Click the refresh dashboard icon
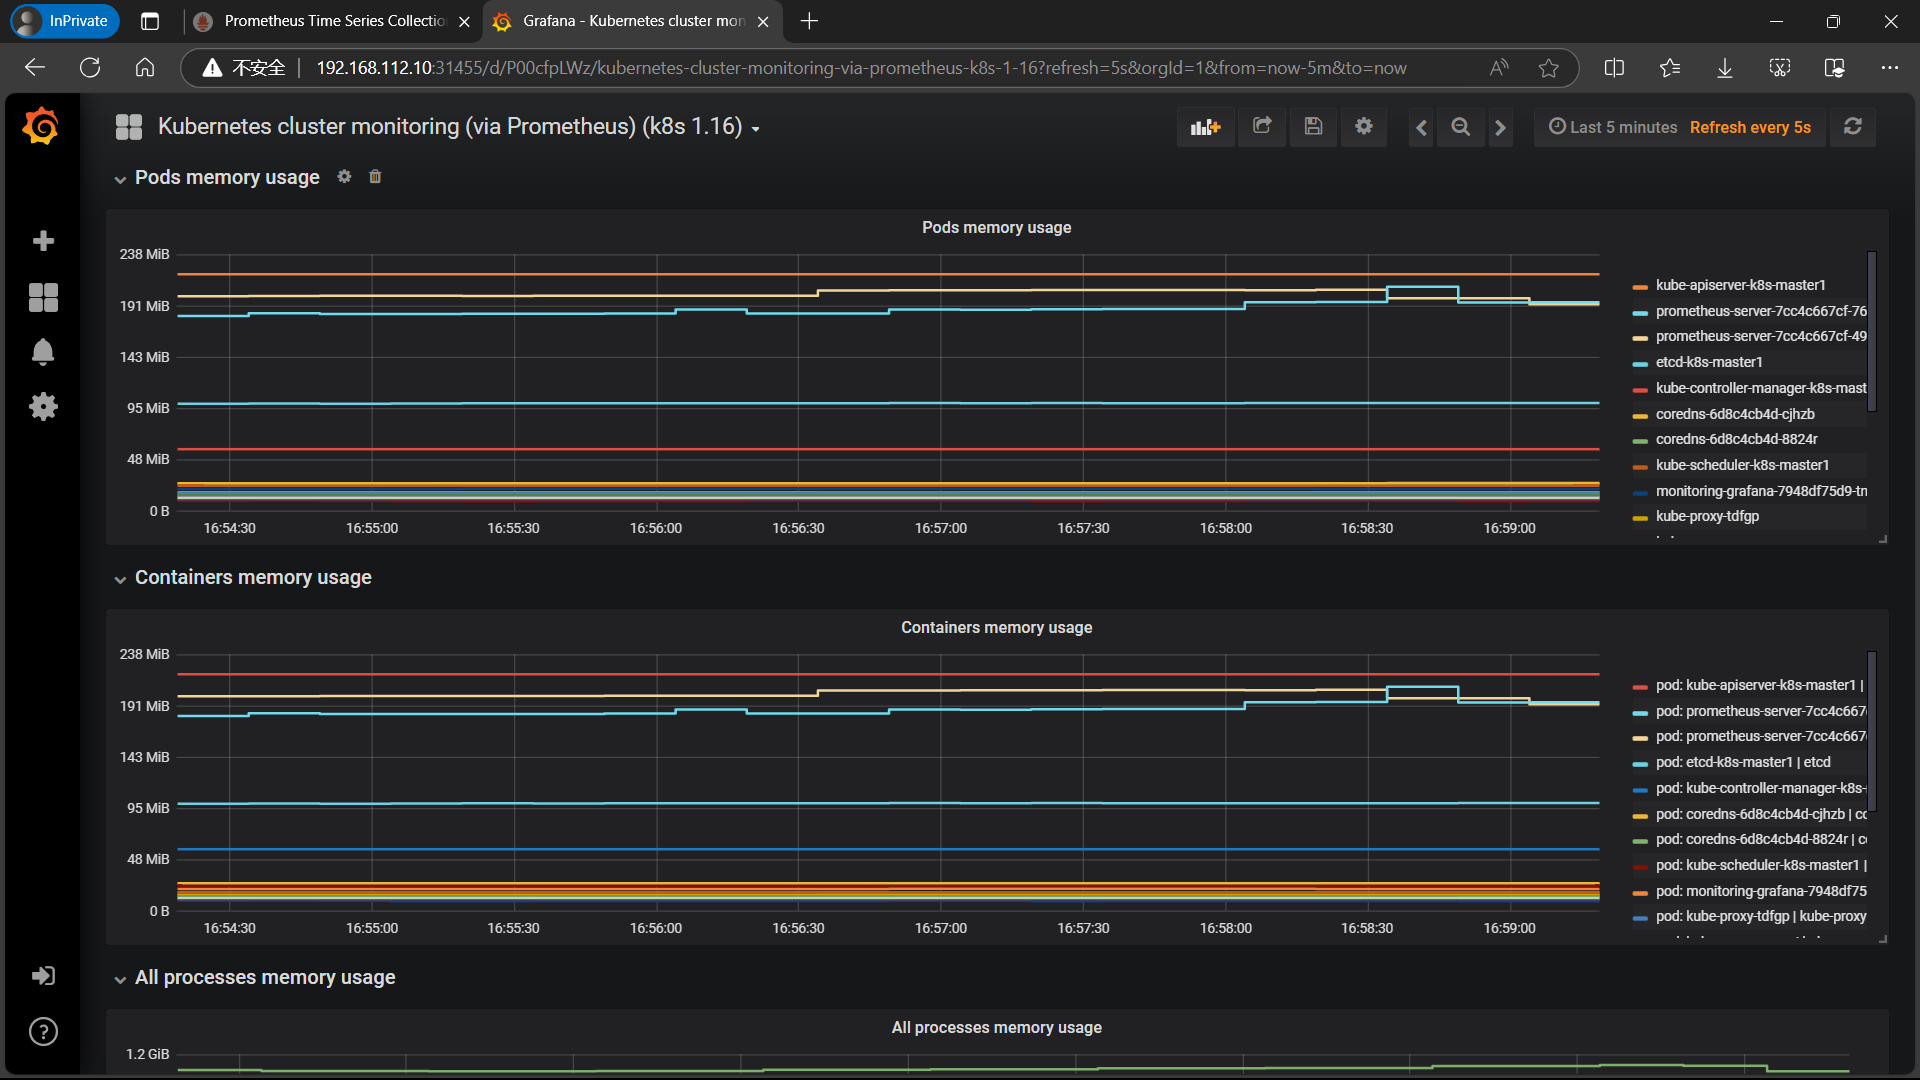Image resolution: width=1920 pixels, height=1080 pixels. [1852, 127]
